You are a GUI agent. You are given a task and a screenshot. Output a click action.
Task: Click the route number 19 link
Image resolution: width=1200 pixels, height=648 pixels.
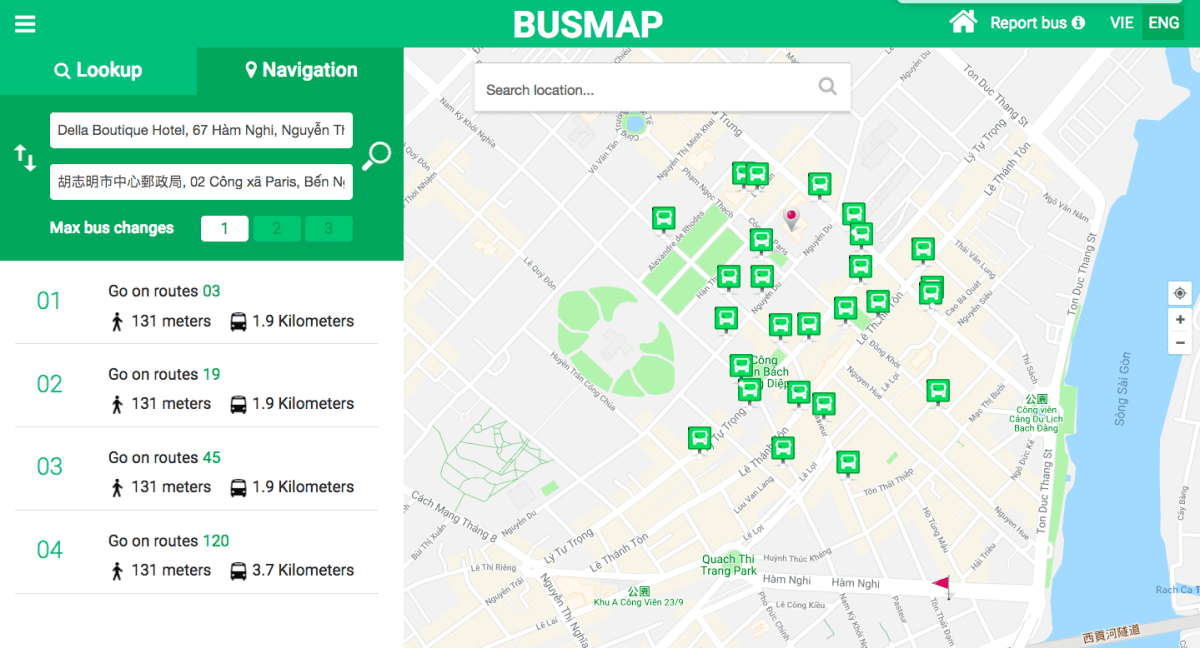(x=211, y=374)
